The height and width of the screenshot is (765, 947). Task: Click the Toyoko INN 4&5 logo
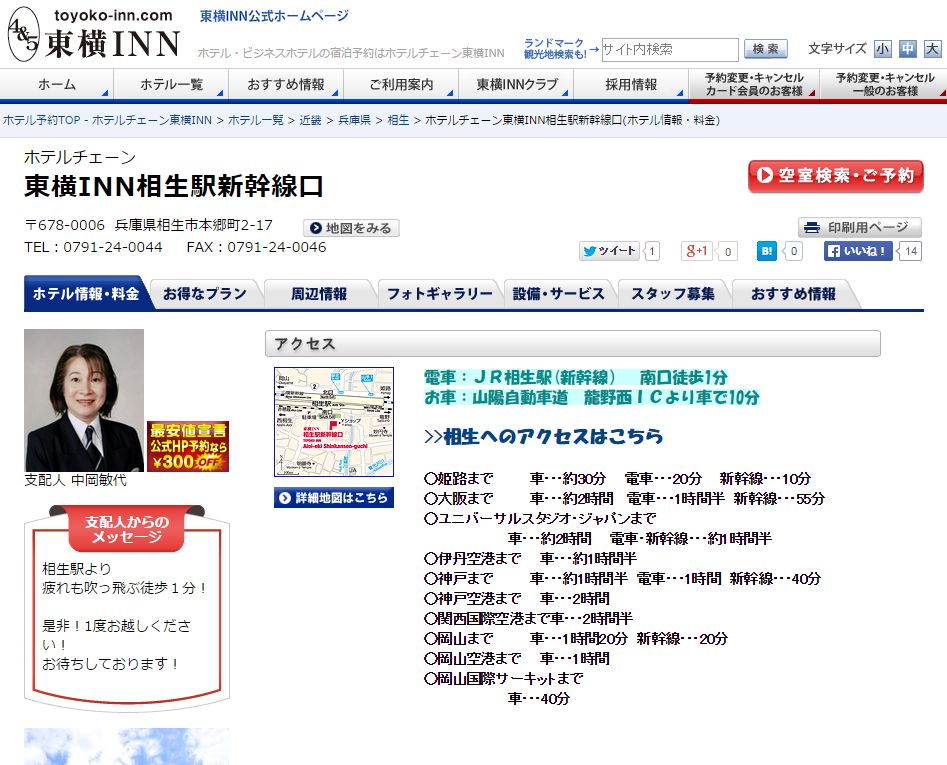(94, 34)
